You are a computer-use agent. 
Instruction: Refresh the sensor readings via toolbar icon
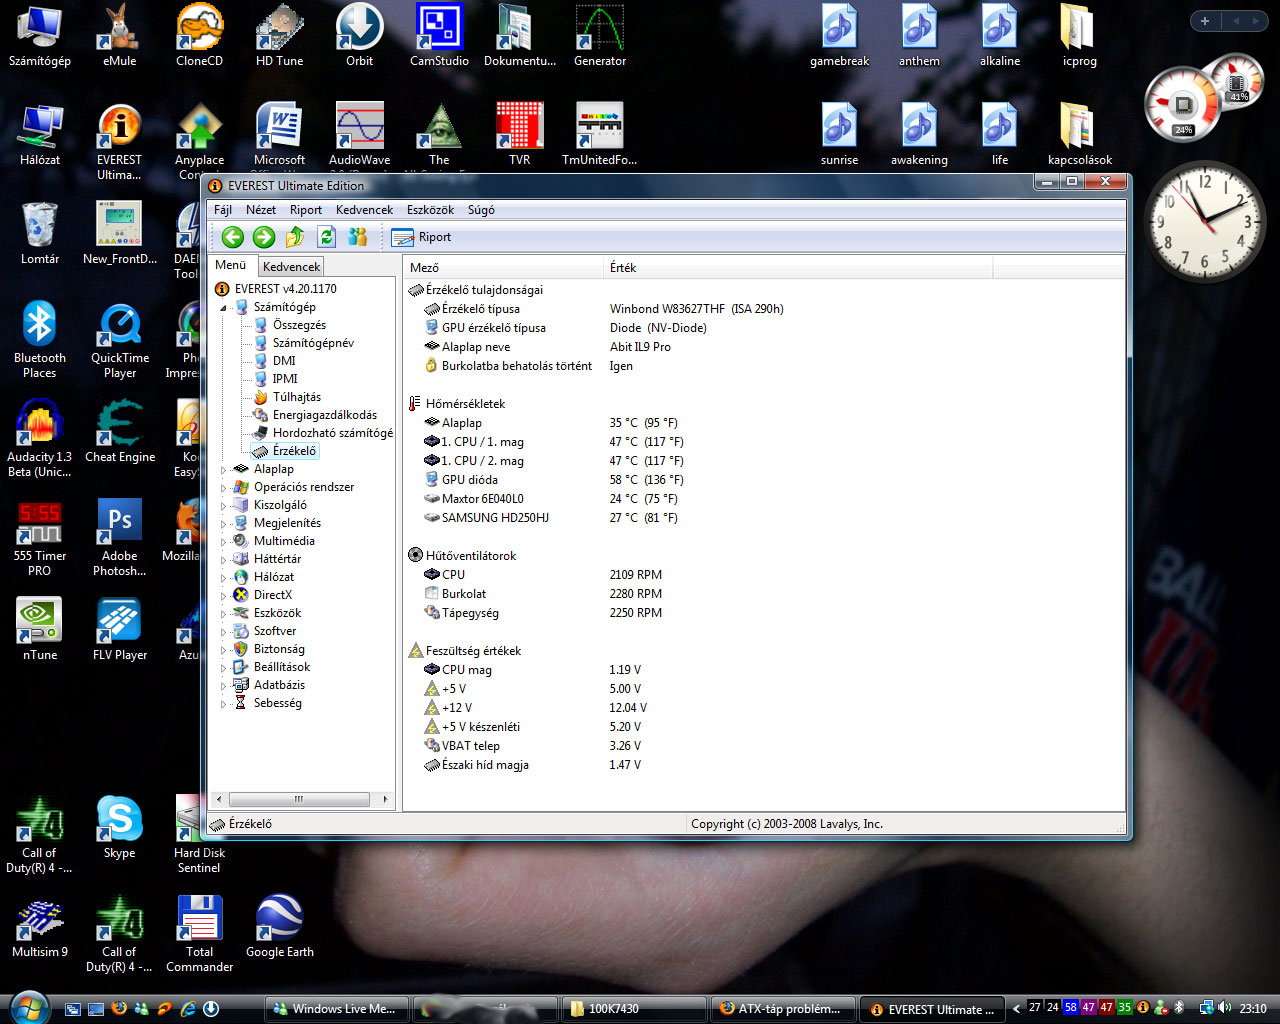tap(326, 237)
